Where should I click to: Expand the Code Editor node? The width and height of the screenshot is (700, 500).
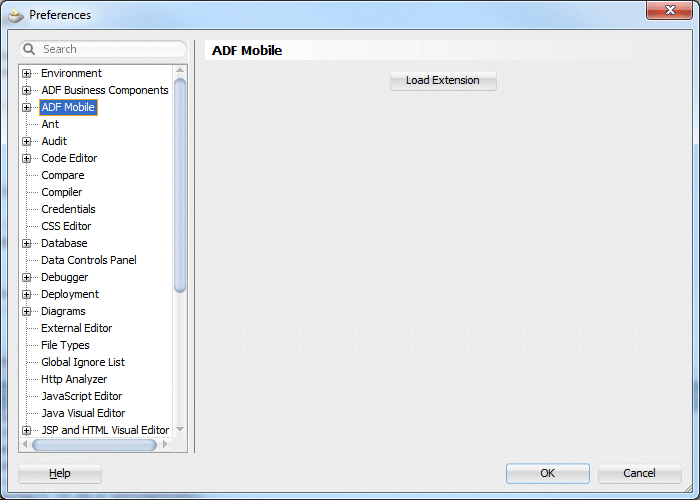(x=27, y=158)
